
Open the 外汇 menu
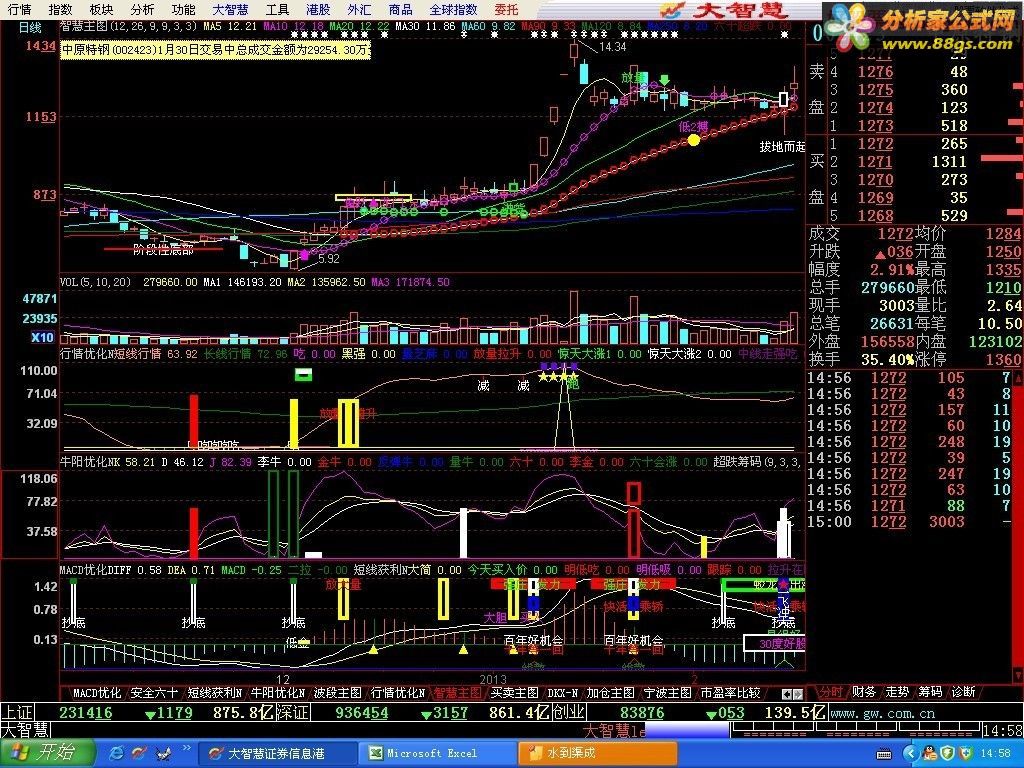tap(359, 9)
